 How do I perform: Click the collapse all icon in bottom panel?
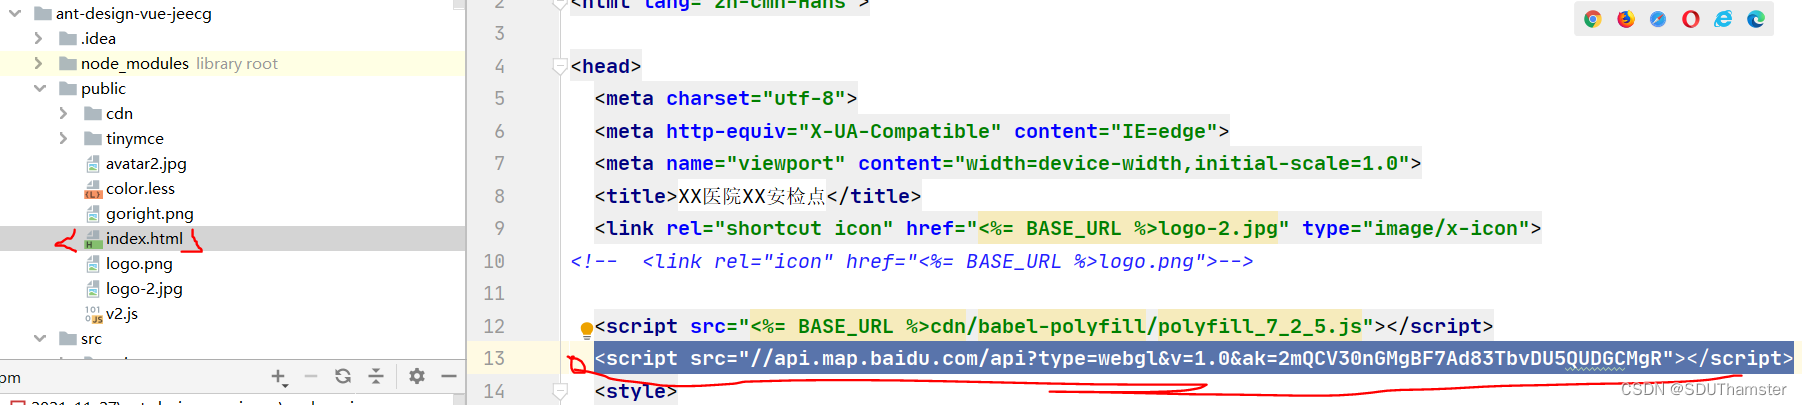pyautogui.click(x=376, y=377)
